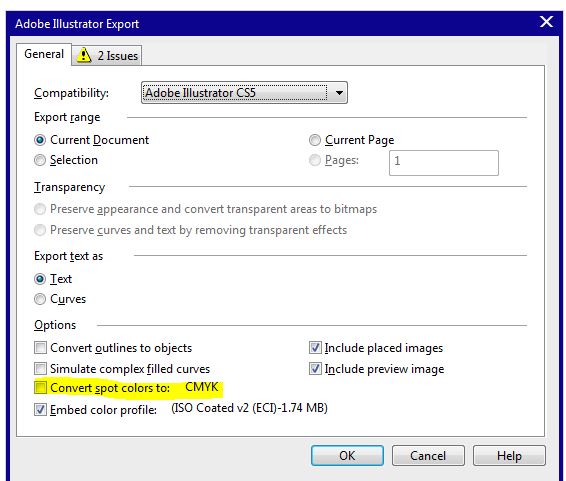
Task: Export text as Text radio button
Action: [40, 279]
